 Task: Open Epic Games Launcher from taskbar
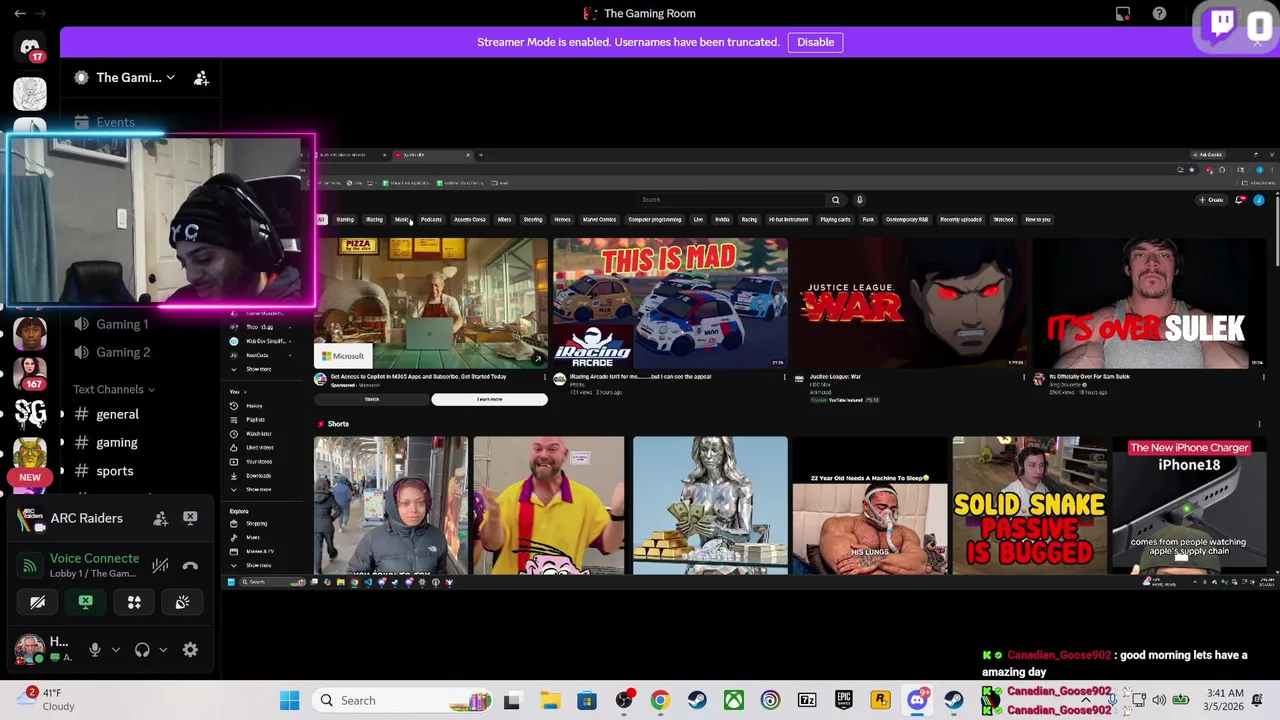coord(844,701)
